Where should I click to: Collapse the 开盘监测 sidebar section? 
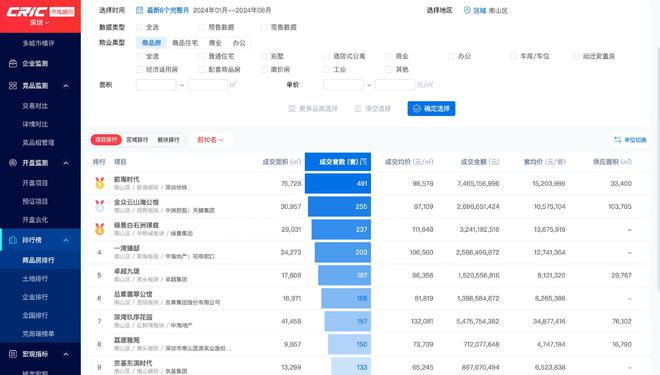coord(66,163)
